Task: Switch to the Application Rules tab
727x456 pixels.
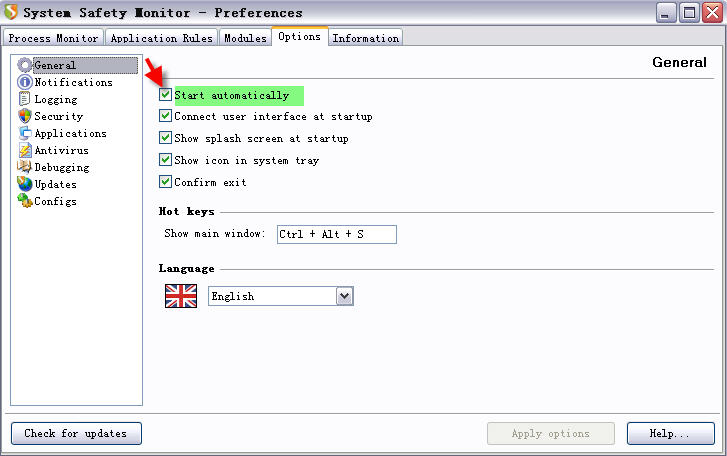Action: [161, 38]
